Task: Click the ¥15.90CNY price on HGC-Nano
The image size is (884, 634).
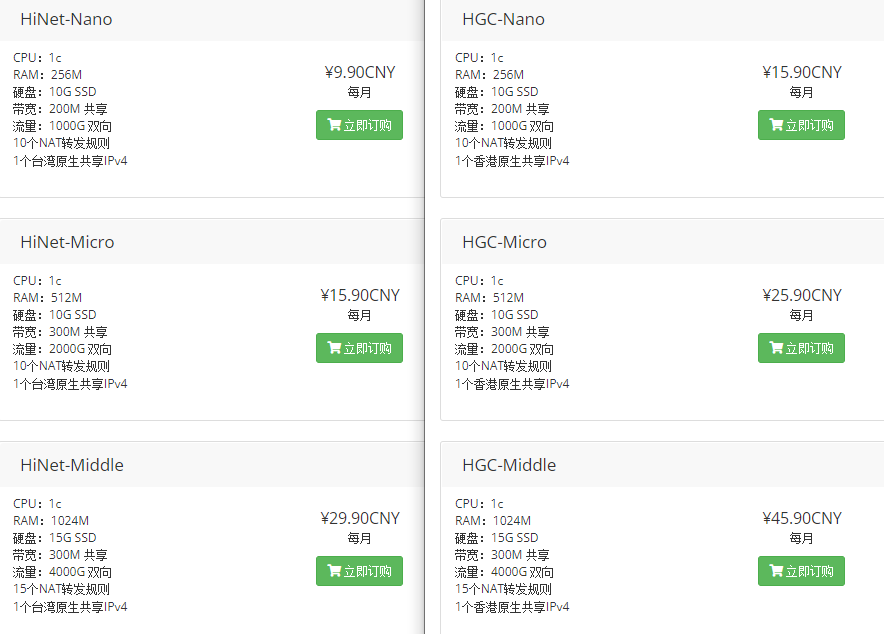Action: pyautogui.click(x=802, y=72)
